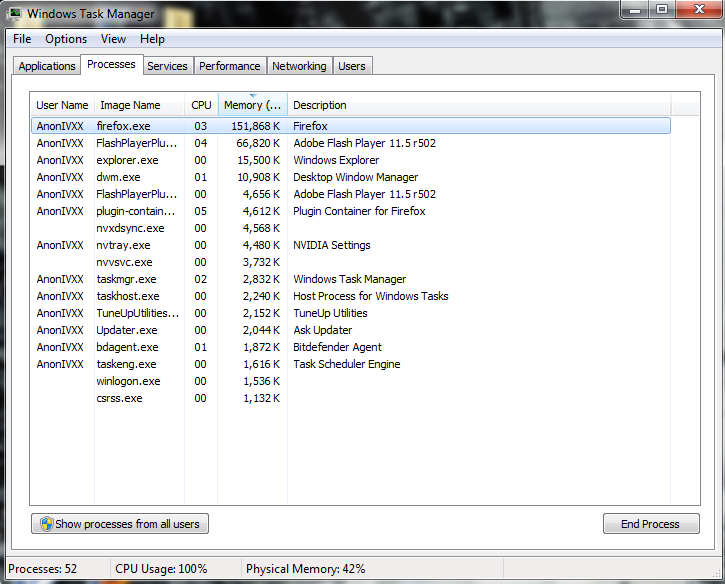Click the NVIDIA Settings description

pyautogui.click(x=332, y=245)
